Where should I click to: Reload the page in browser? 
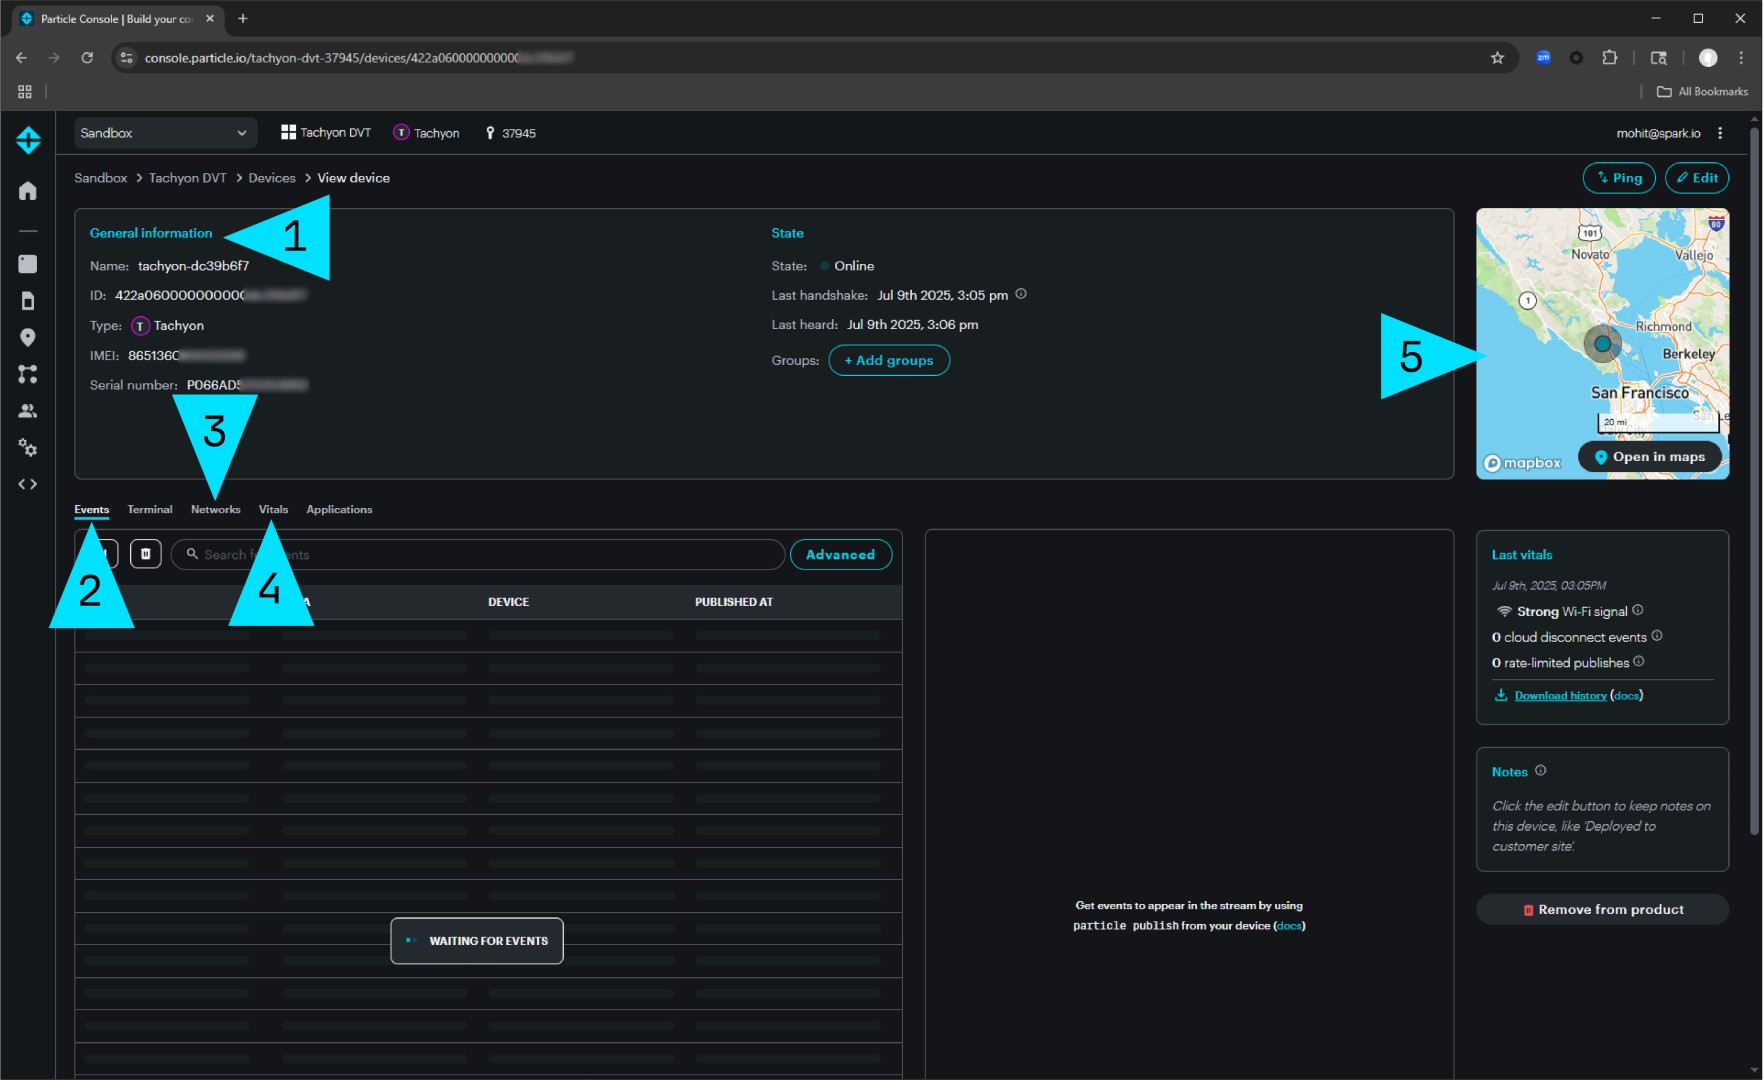87,58
